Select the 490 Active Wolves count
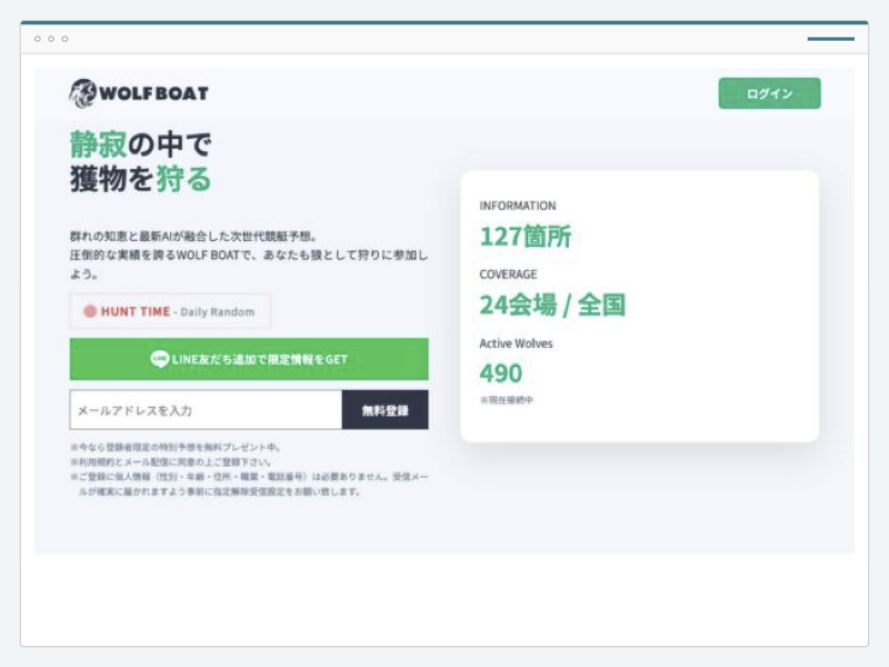 click(501, 373)
